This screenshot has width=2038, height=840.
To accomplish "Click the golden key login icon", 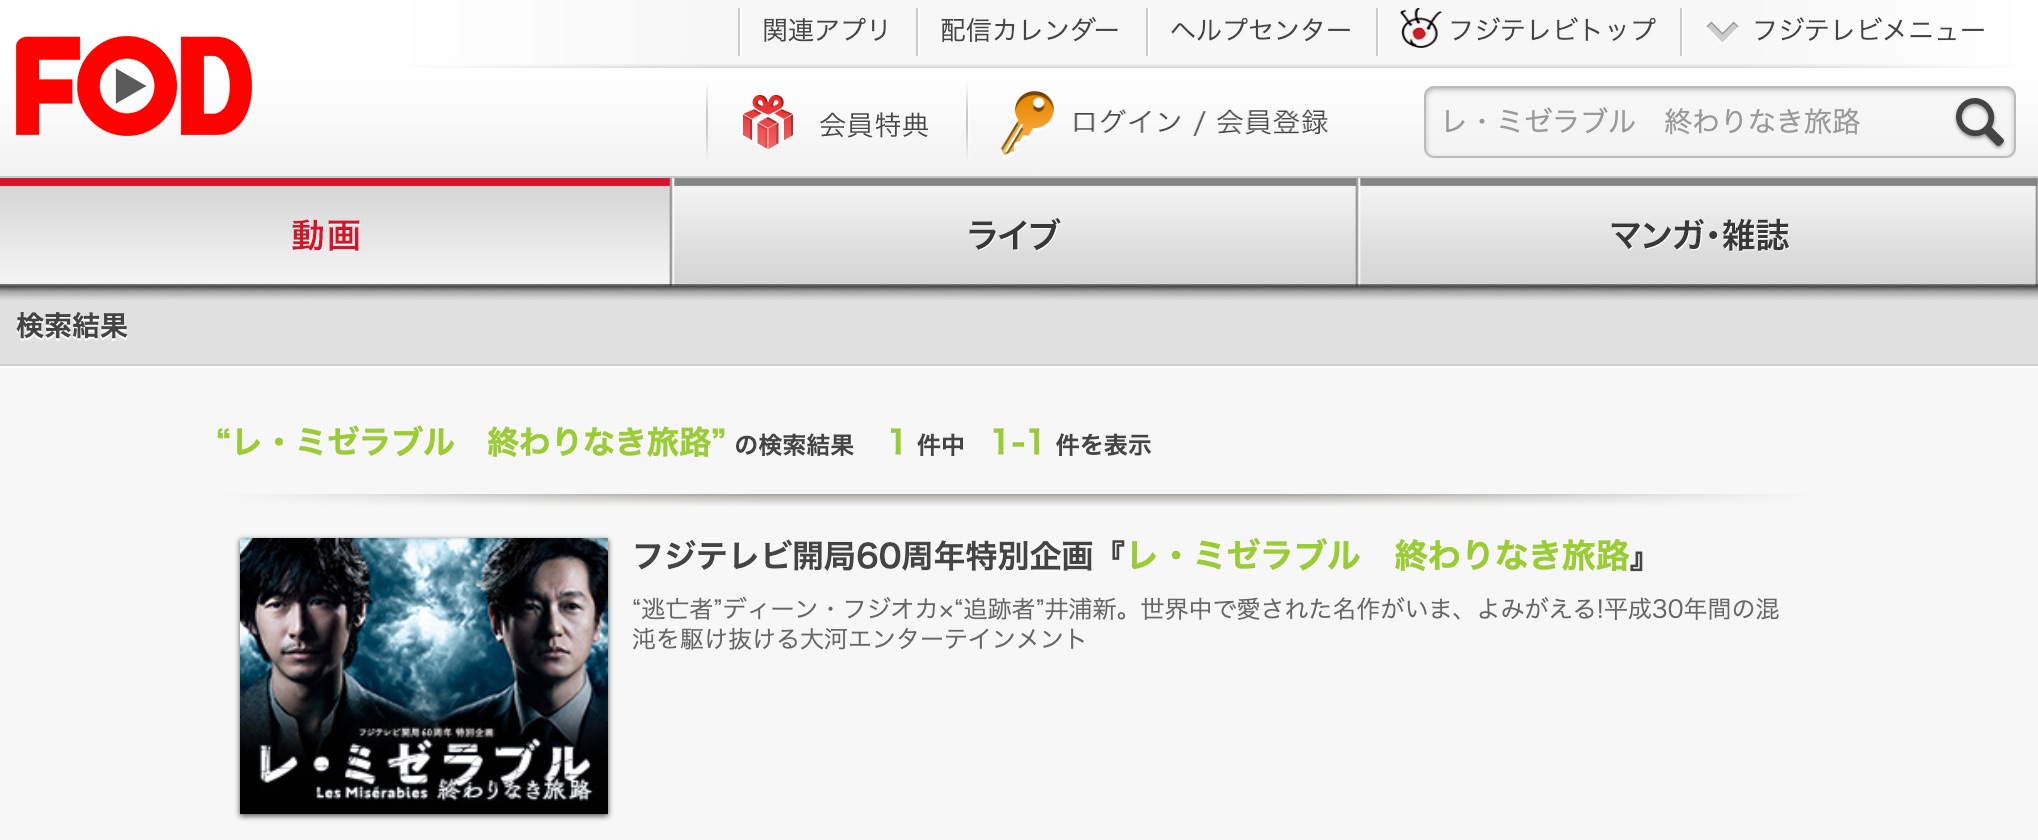I will click(1027, 122).
